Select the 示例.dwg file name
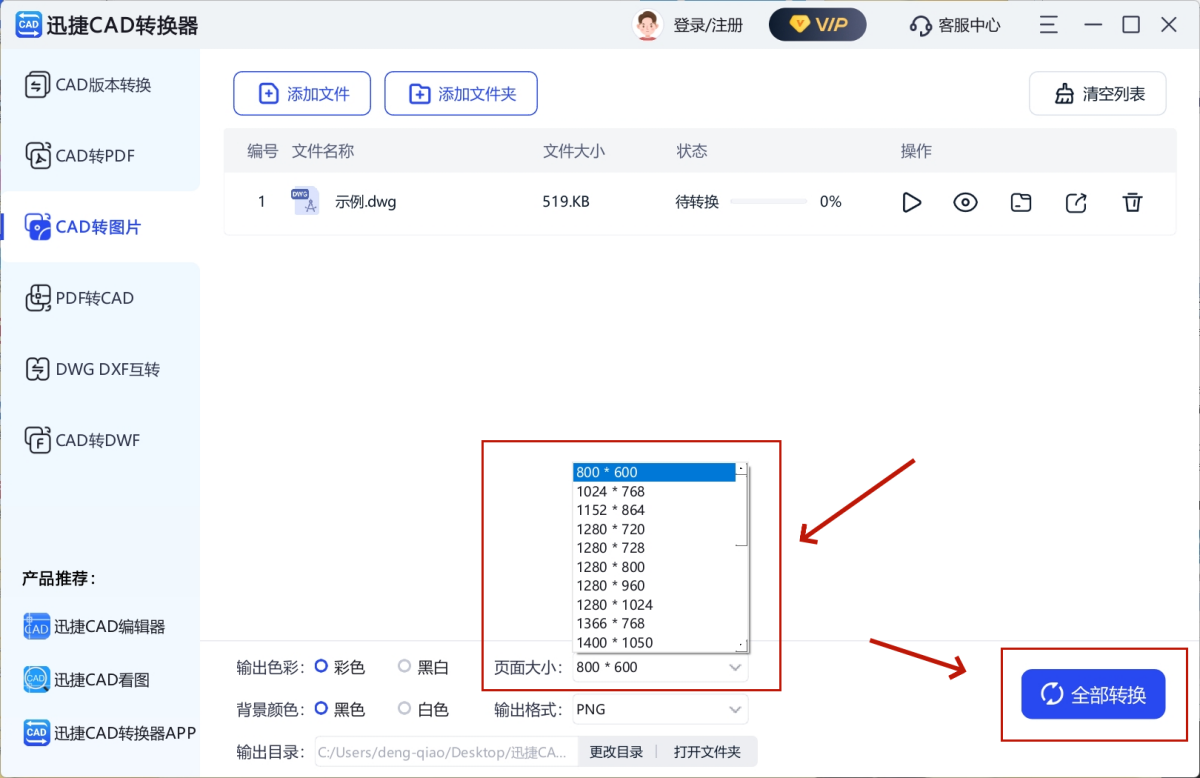This screenshot has width=1200, height=778. coord(366,202)
